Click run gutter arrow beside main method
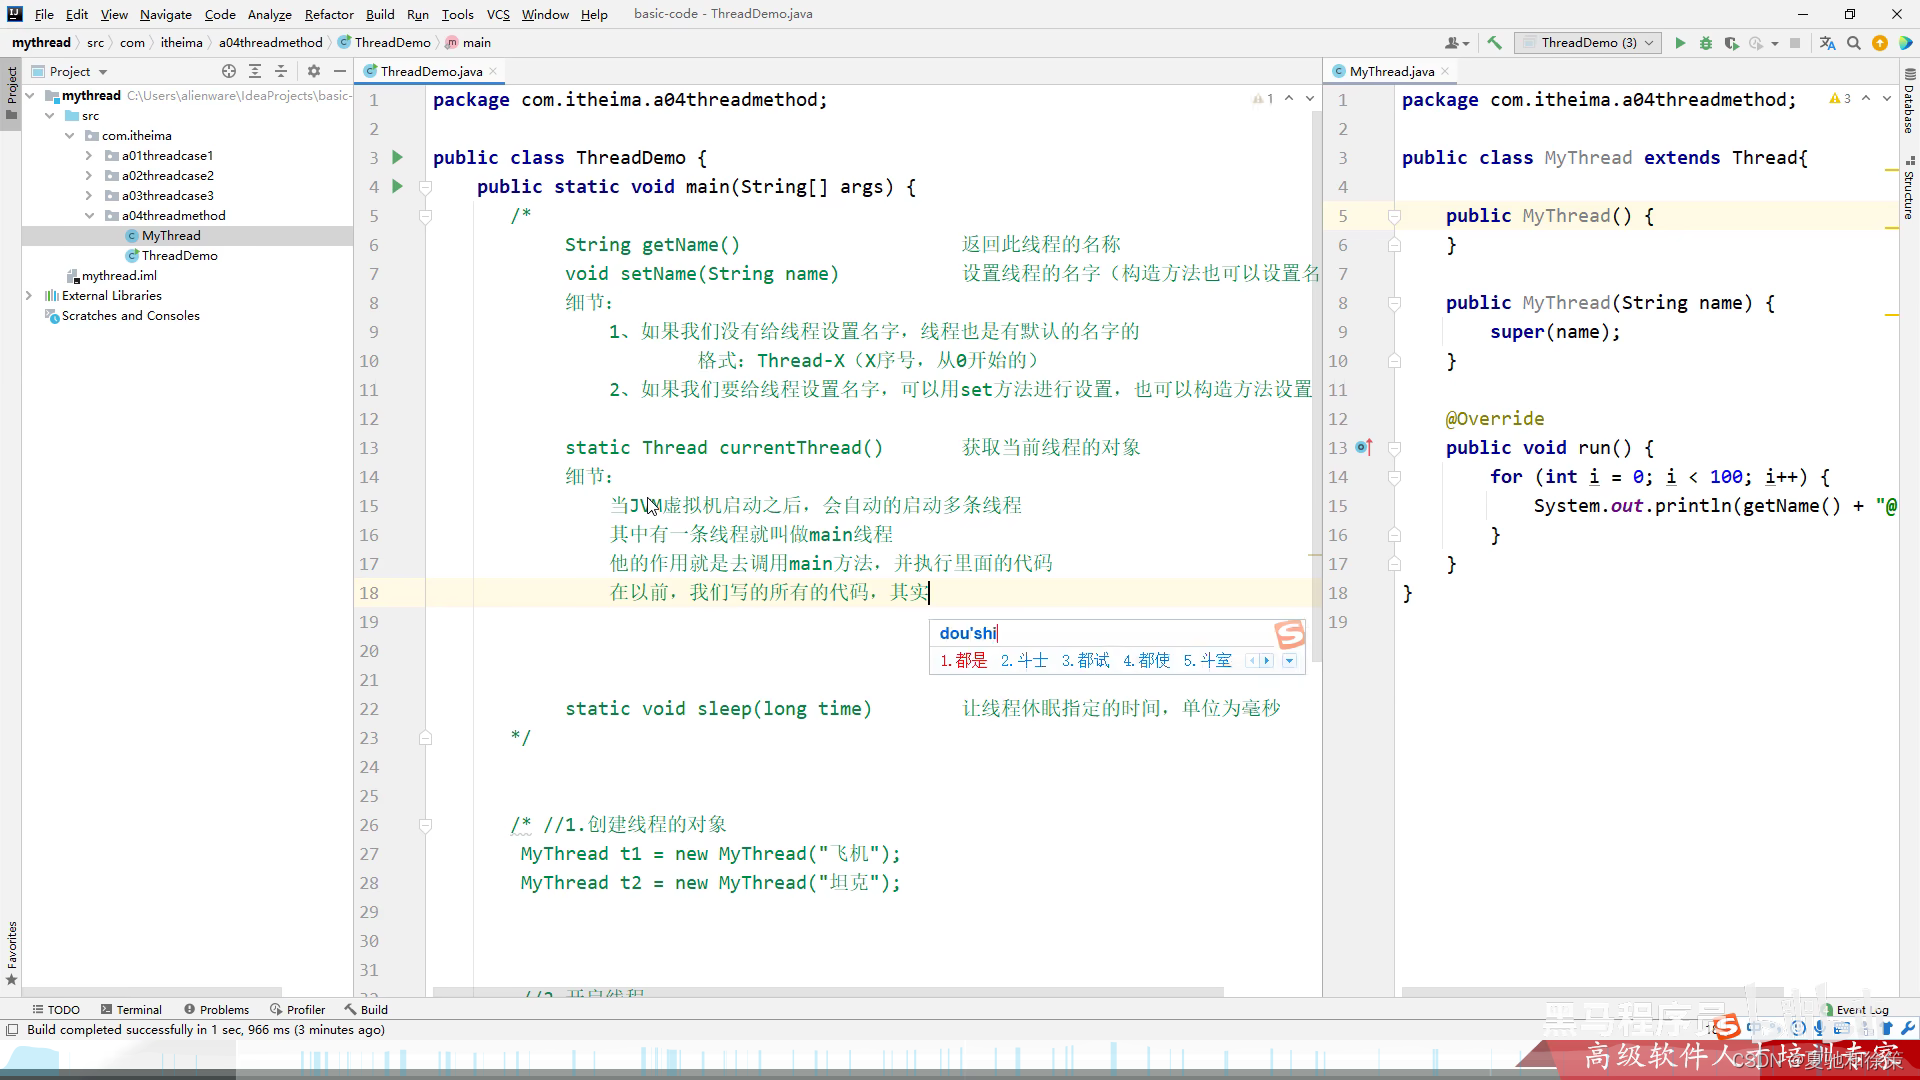The height and width of the screenshot is (1080, 1920). pos(398,186)
